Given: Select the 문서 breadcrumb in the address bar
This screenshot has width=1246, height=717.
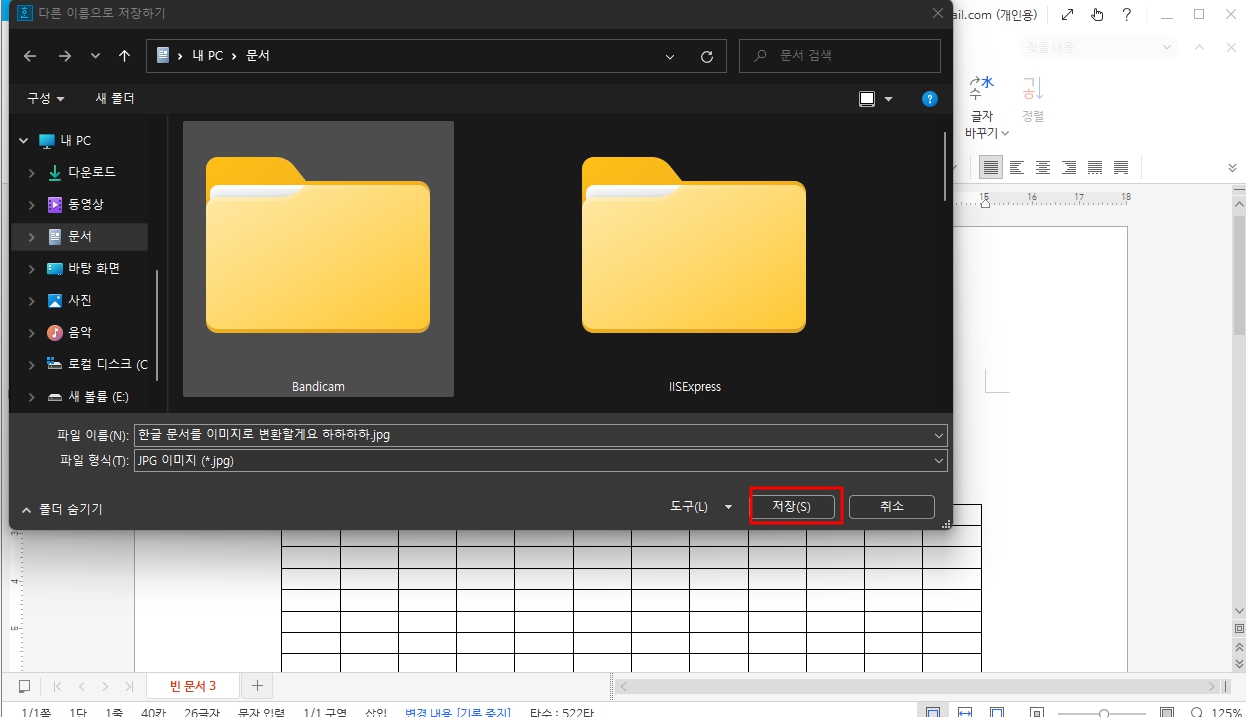Looking at the screenshot, I should (257, 56).
